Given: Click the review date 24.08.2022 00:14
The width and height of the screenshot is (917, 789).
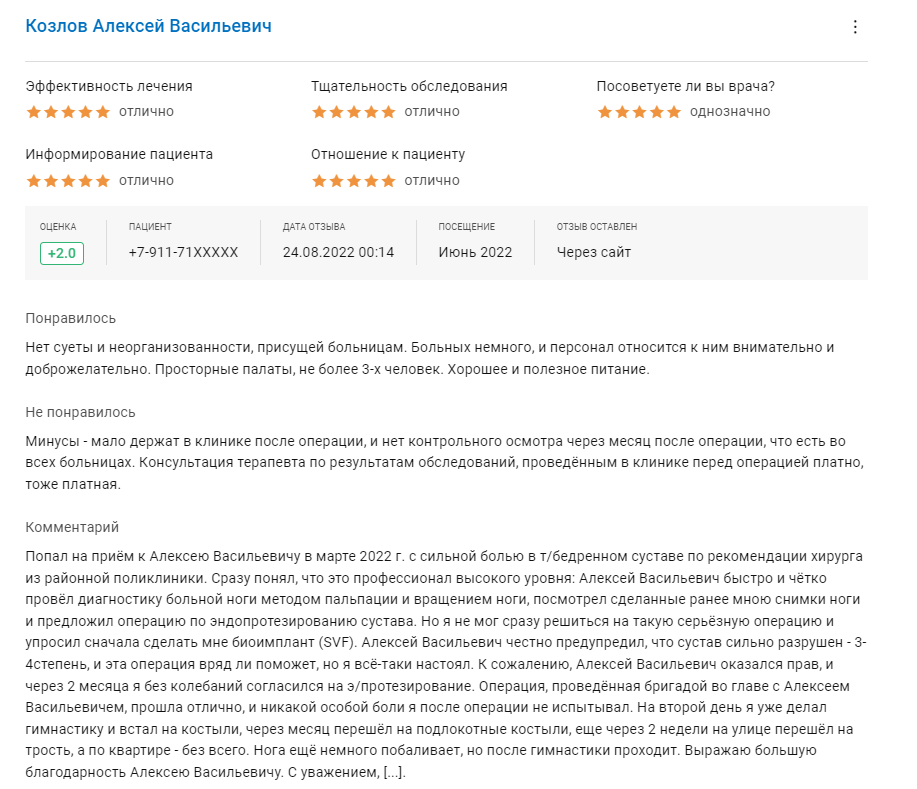Looking at the screenshot, I should click(x=338, y=252).
